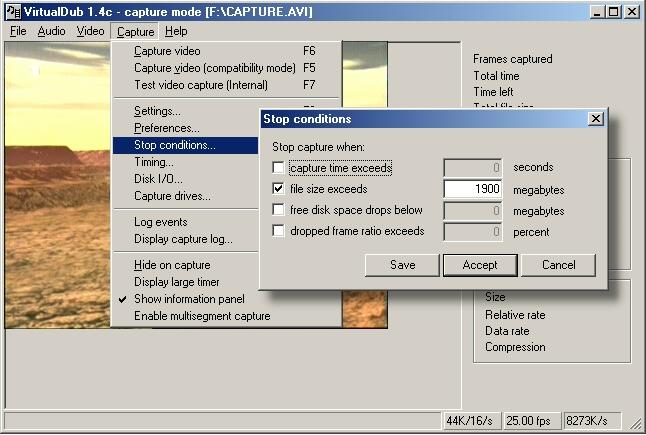Open the Video menu
This screenshot has width=646, height=435.
coord(90,31)
